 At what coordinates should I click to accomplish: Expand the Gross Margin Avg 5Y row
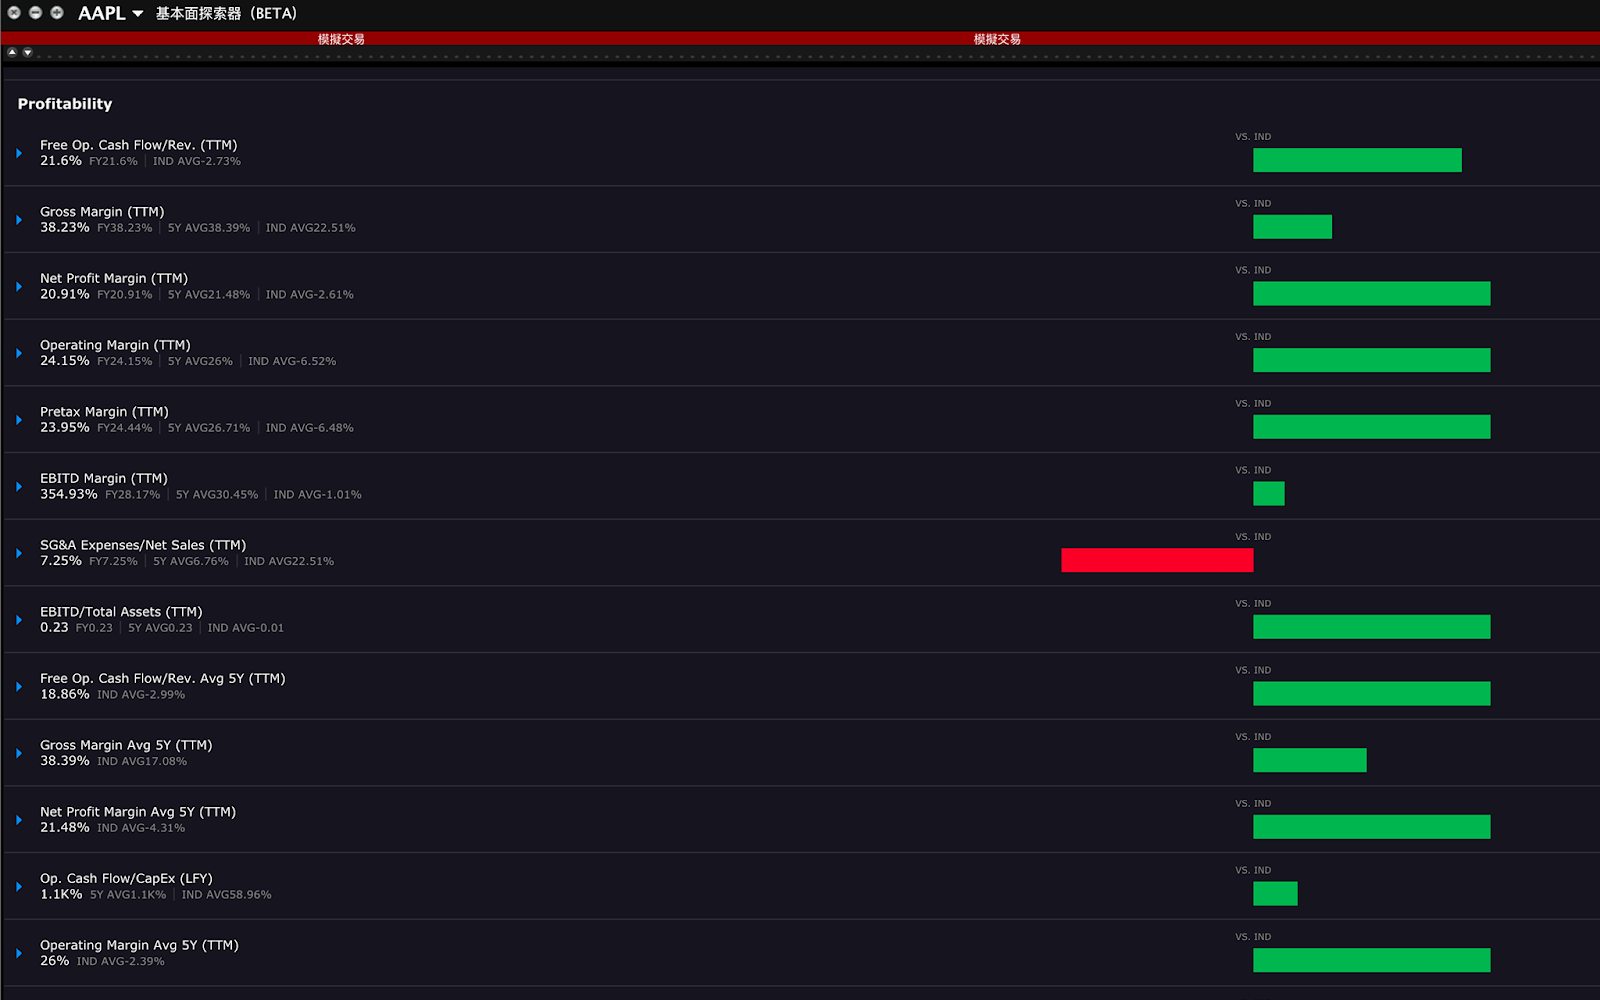tap(19, 753)
